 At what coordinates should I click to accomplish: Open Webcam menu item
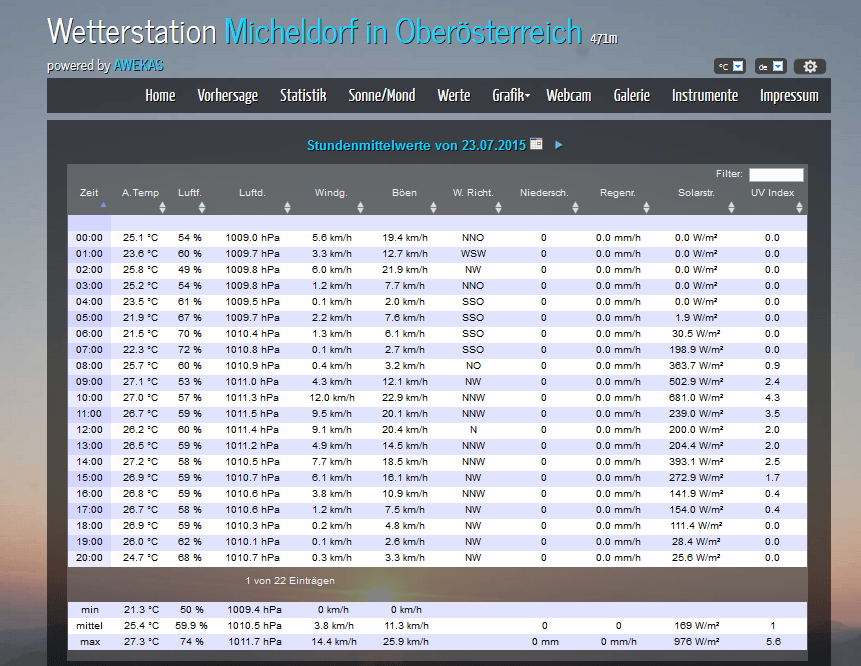[x=569, y=96]
